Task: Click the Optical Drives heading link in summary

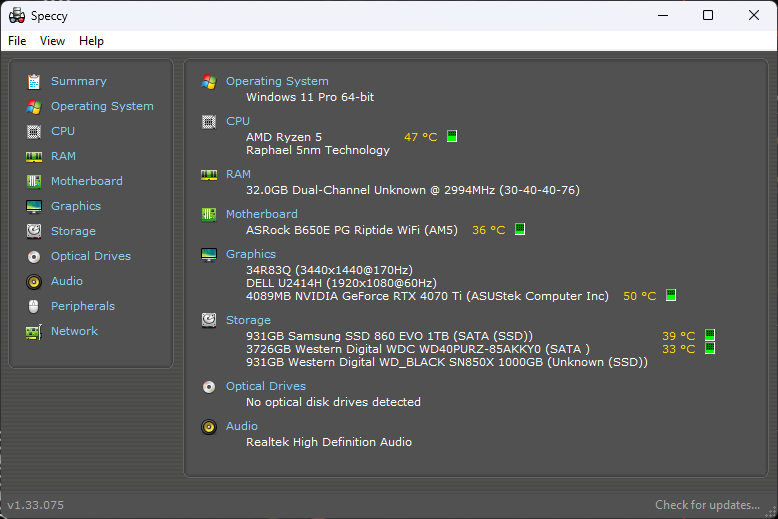Action: 266,386
